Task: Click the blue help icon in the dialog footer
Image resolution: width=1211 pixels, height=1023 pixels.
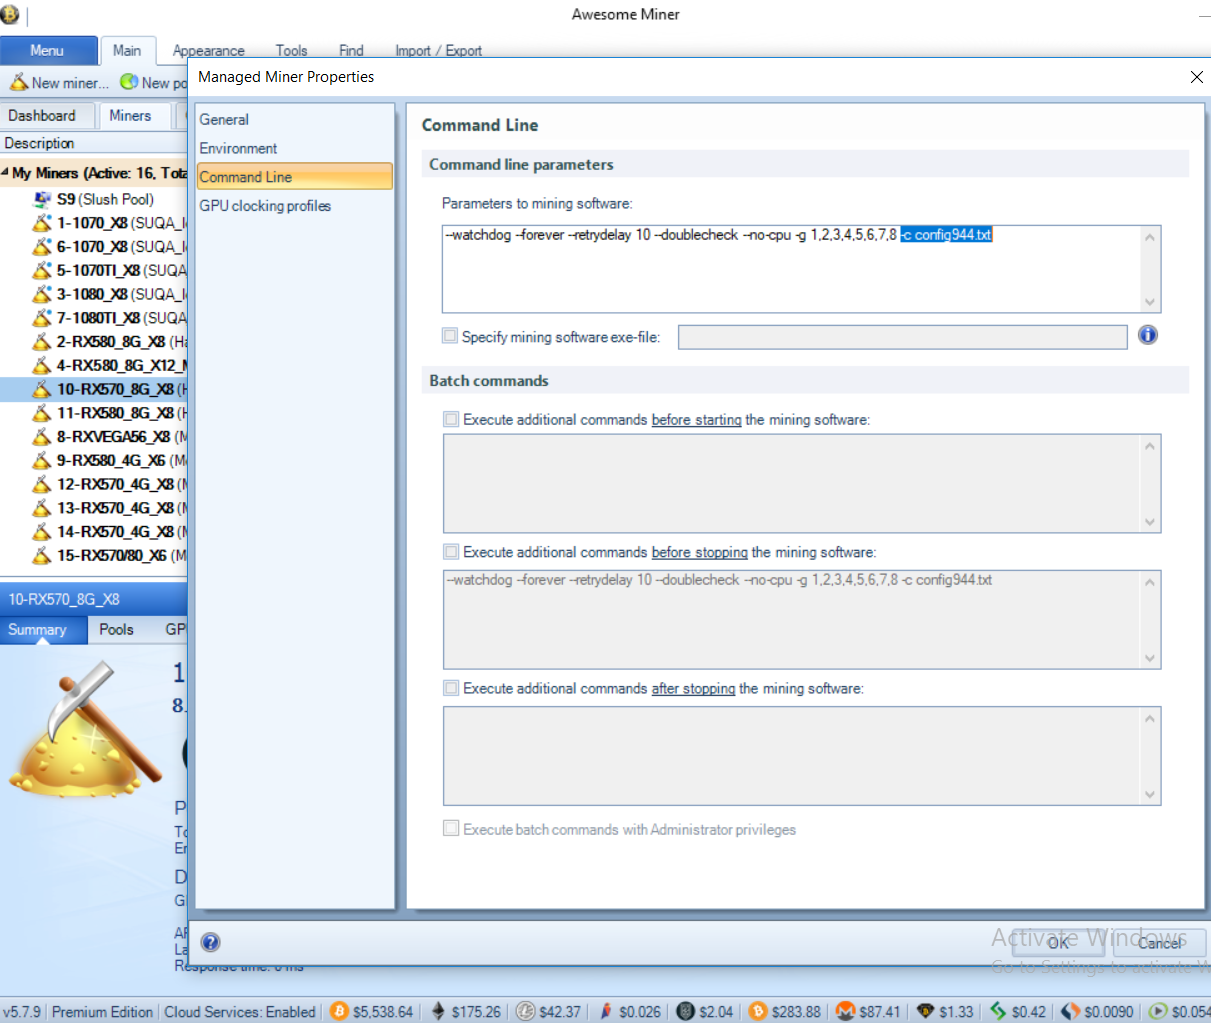Action: [x=211, y=942]
